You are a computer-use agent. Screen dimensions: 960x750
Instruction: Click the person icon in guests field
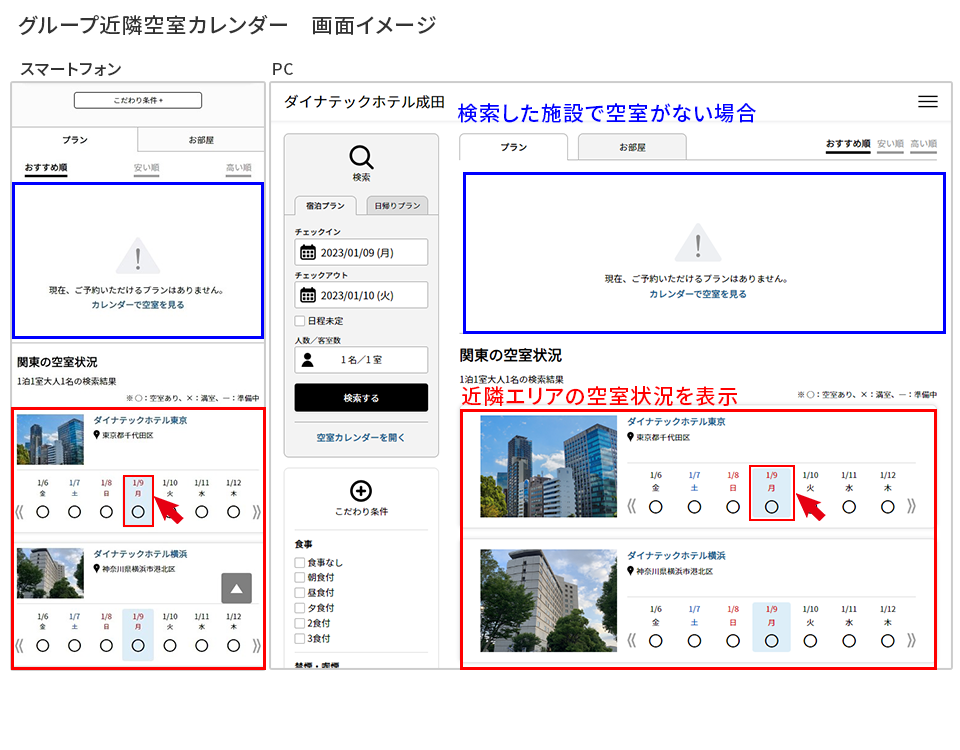click(x=308, y=360)
